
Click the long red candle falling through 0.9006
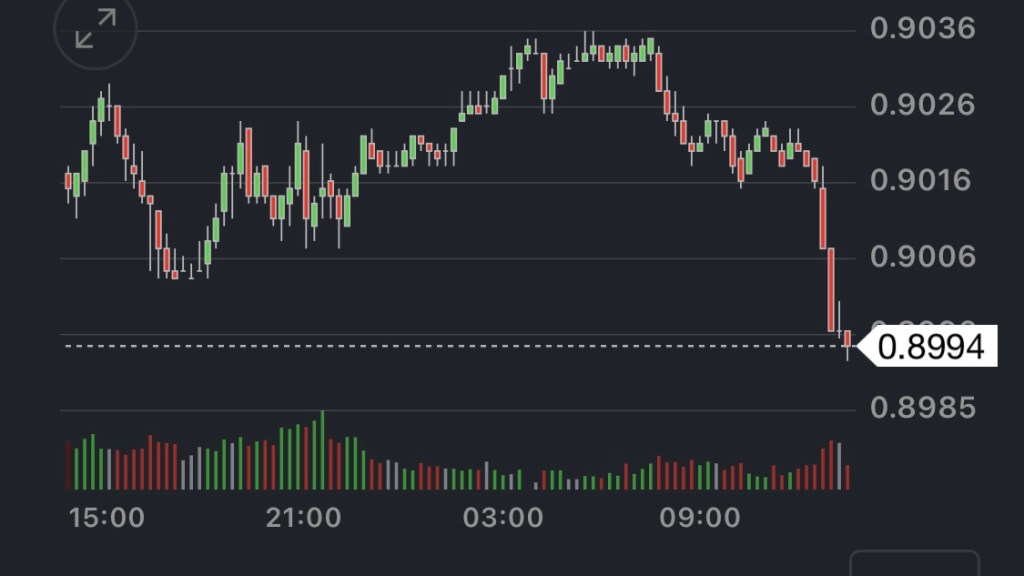[831, 290]
